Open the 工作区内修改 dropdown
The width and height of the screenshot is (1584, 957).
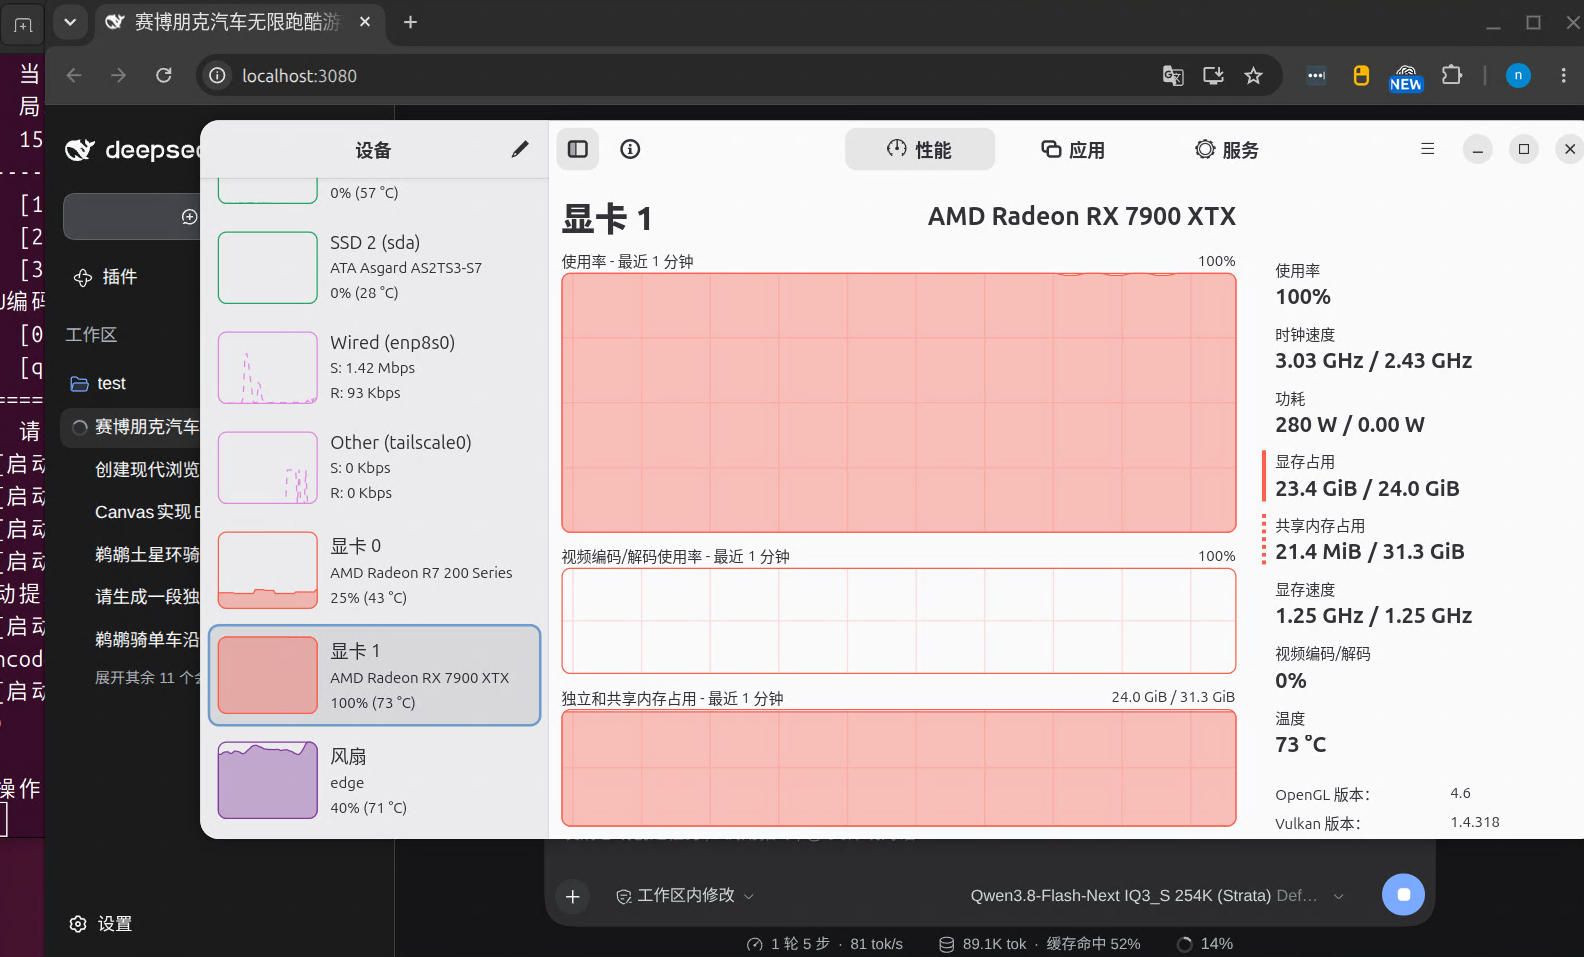tap(685, 896)
